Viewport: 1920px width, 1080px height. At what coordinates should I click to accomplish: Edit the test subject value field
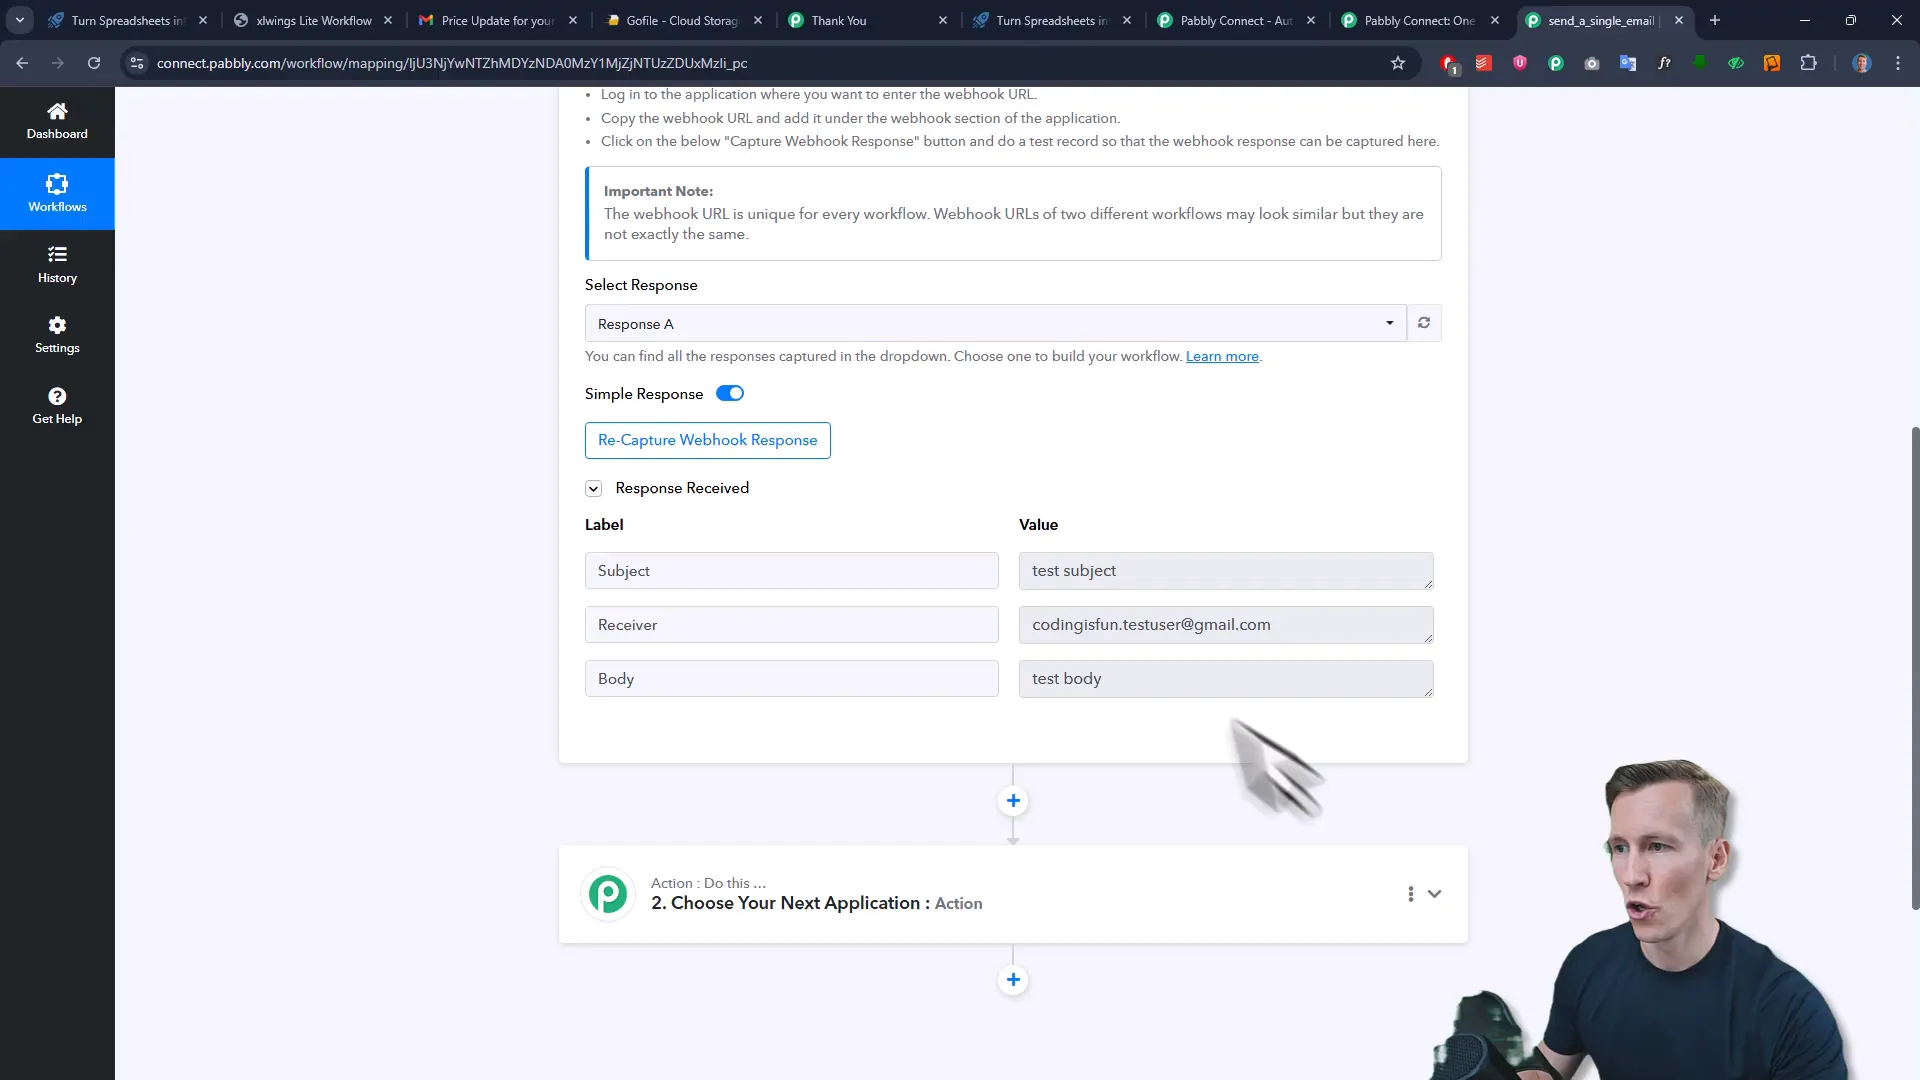coord(1225,570)
